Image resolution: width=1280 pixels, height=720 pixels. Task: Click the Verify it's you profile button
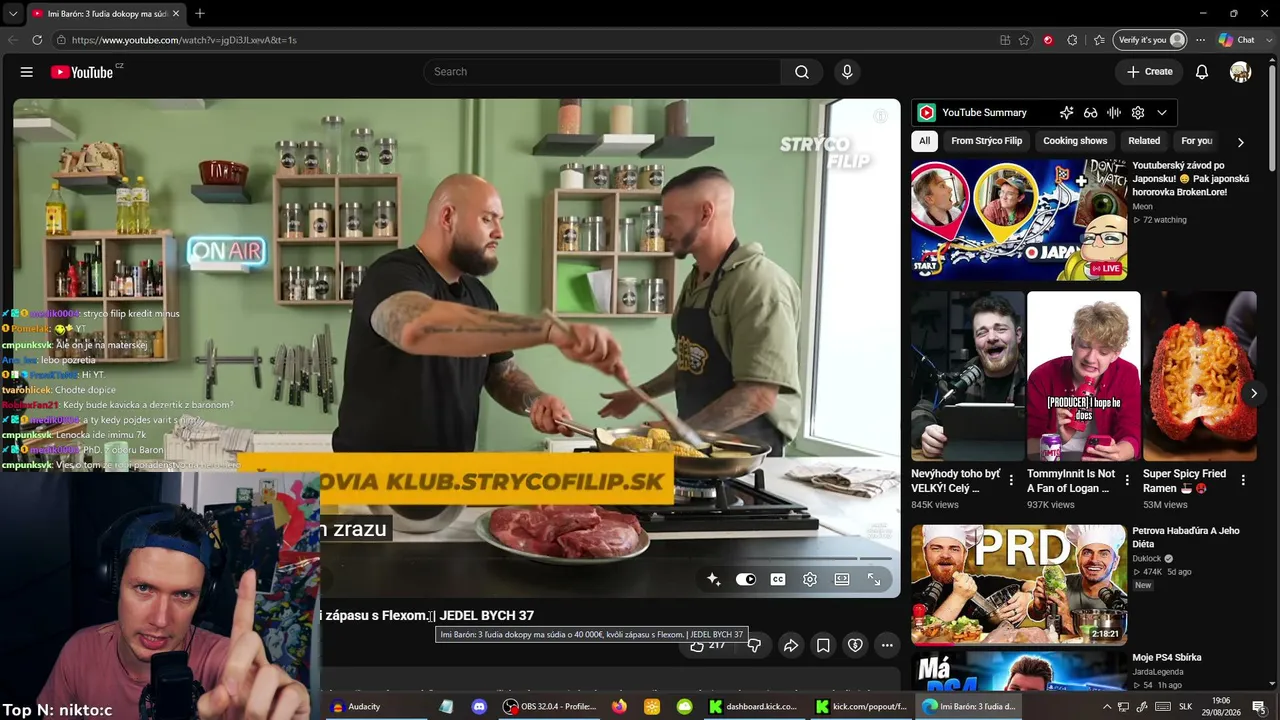click(x=1151, y=40)
